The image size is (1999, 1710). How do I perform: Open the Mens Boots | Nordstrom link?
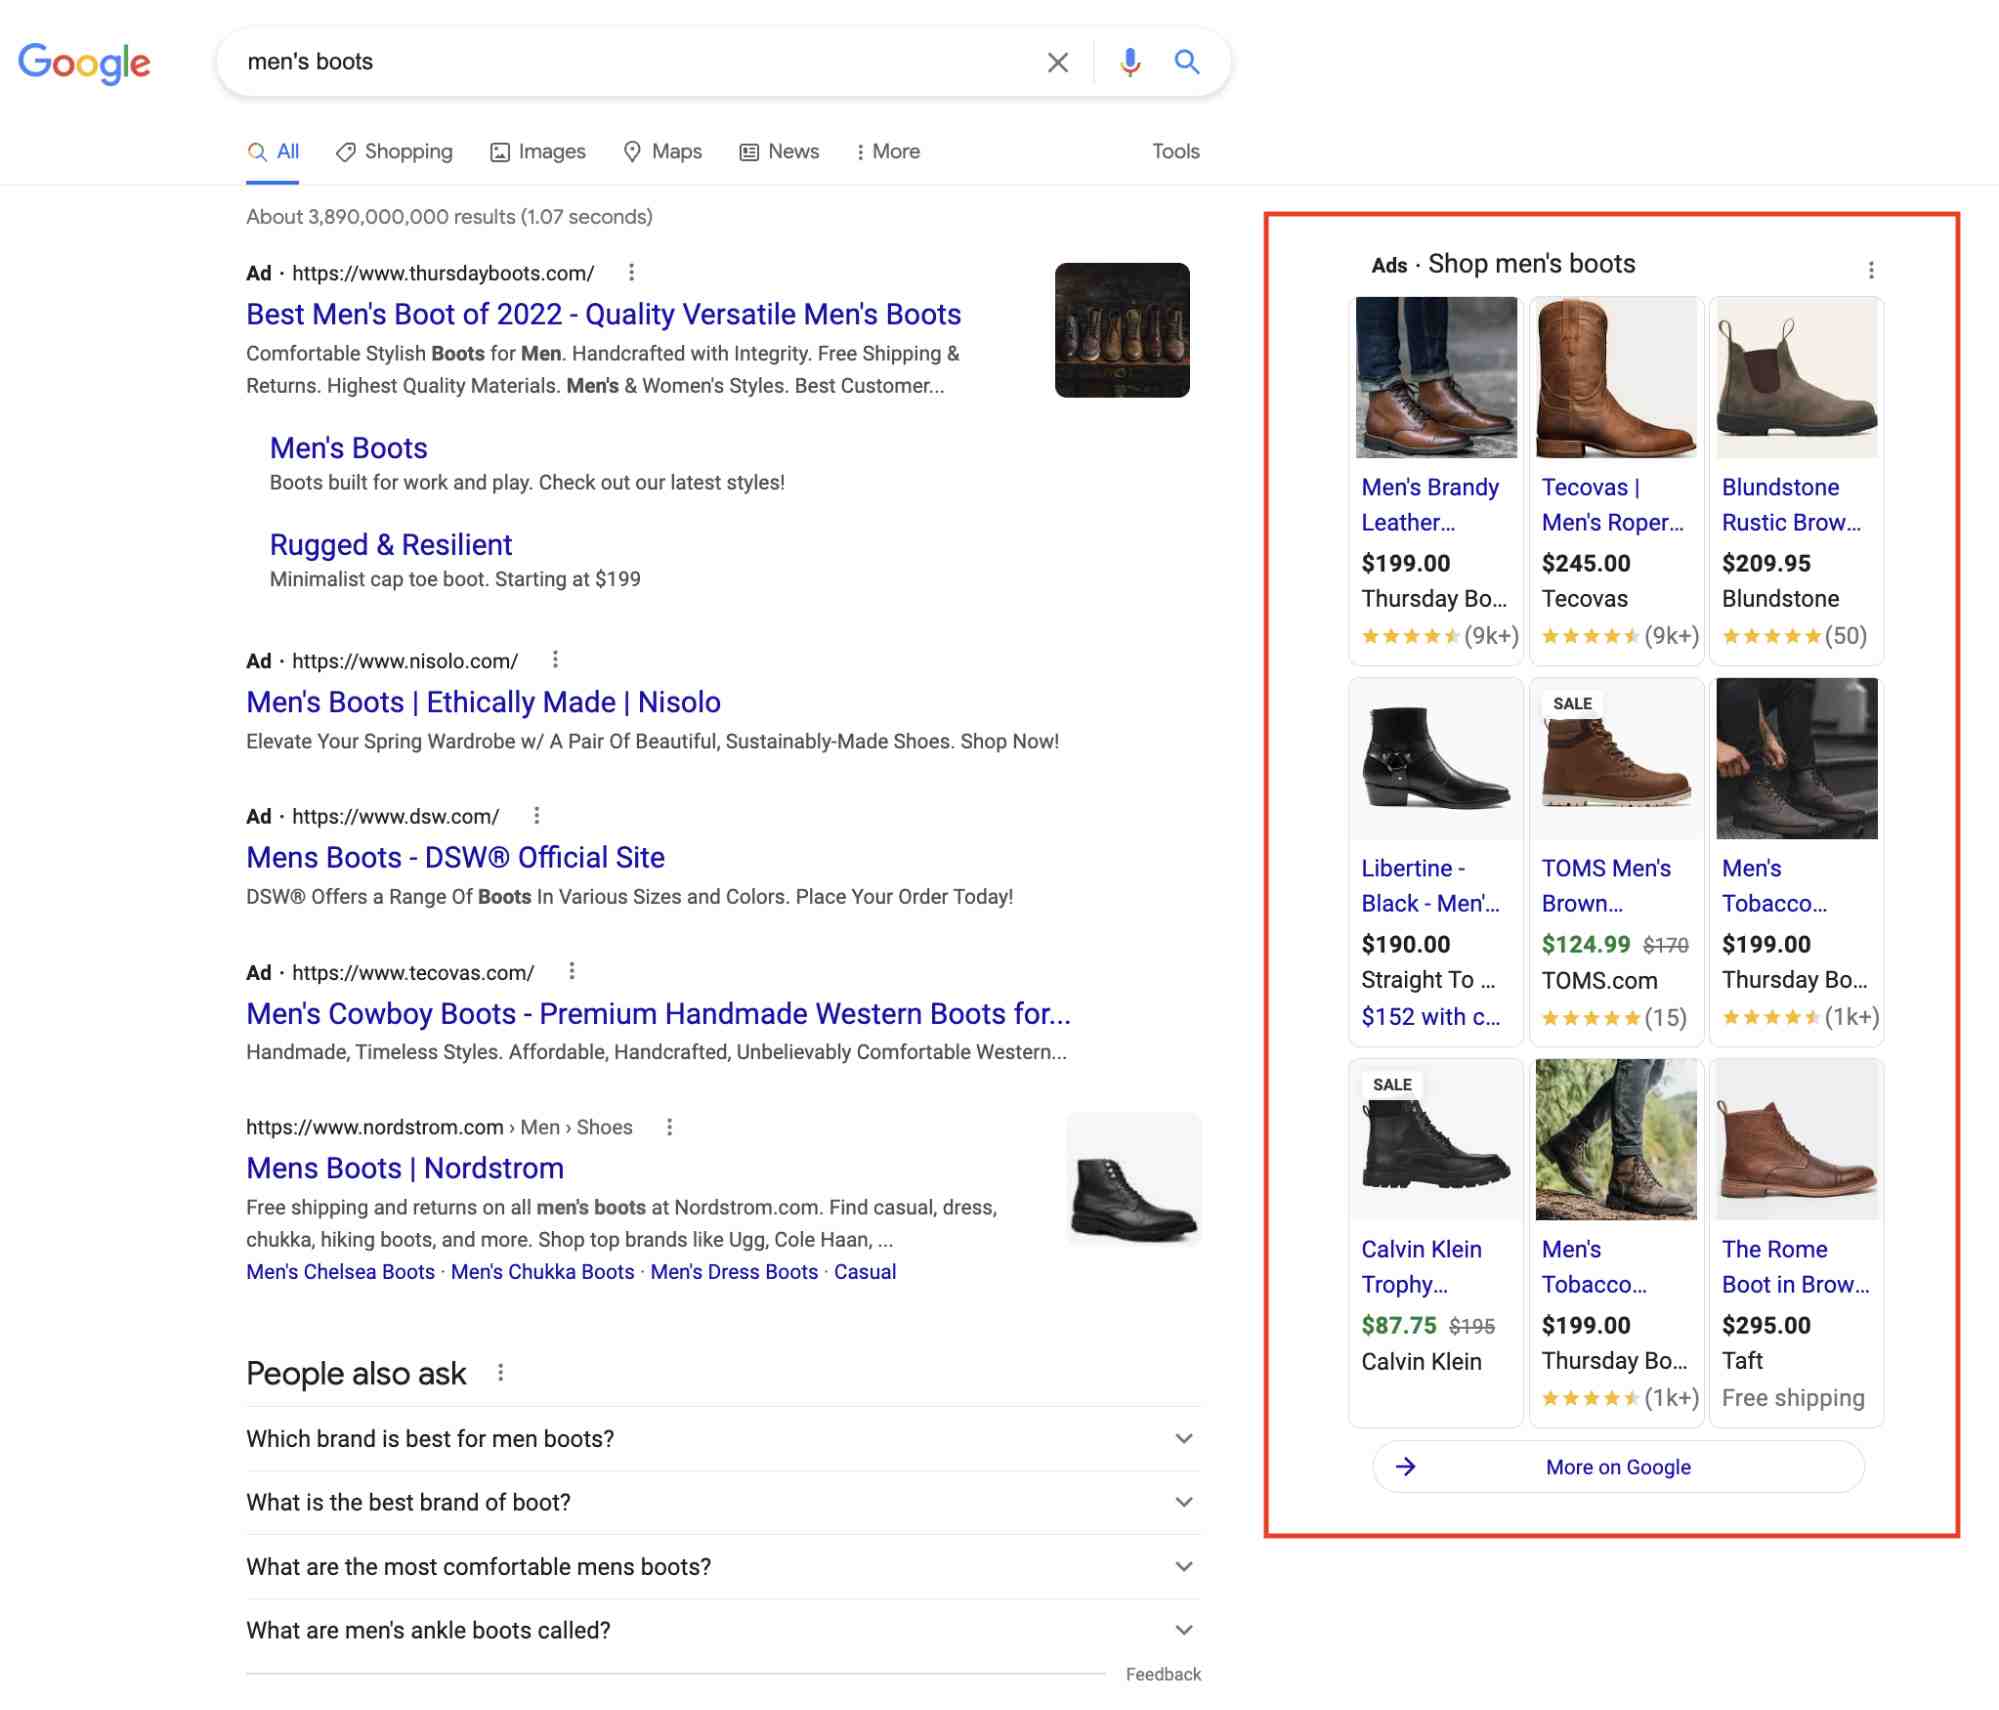[404, 1167]
